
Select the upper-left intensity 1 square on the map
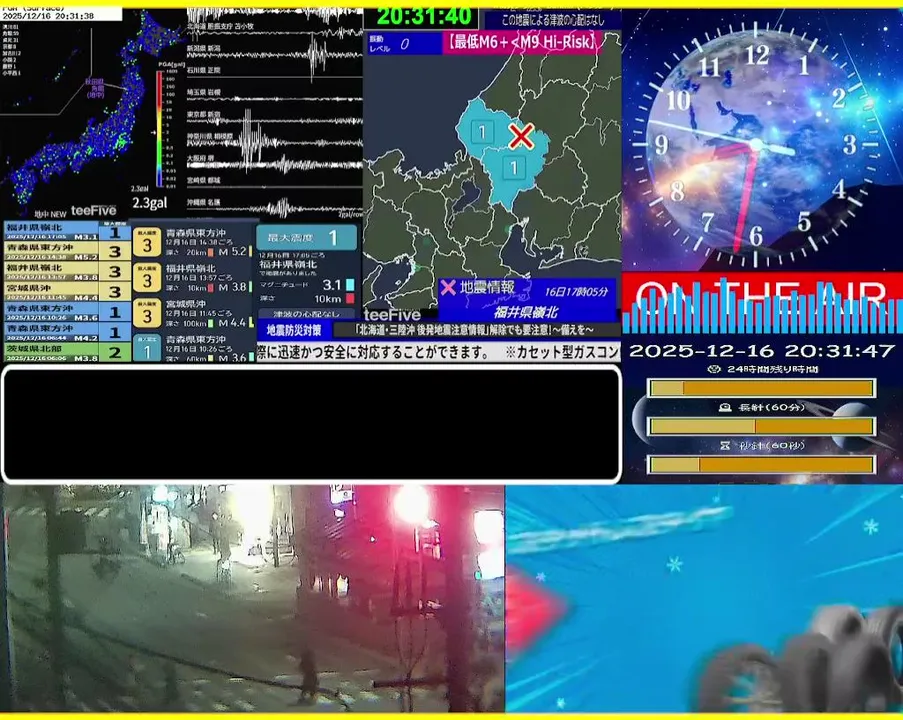(482, 132)
